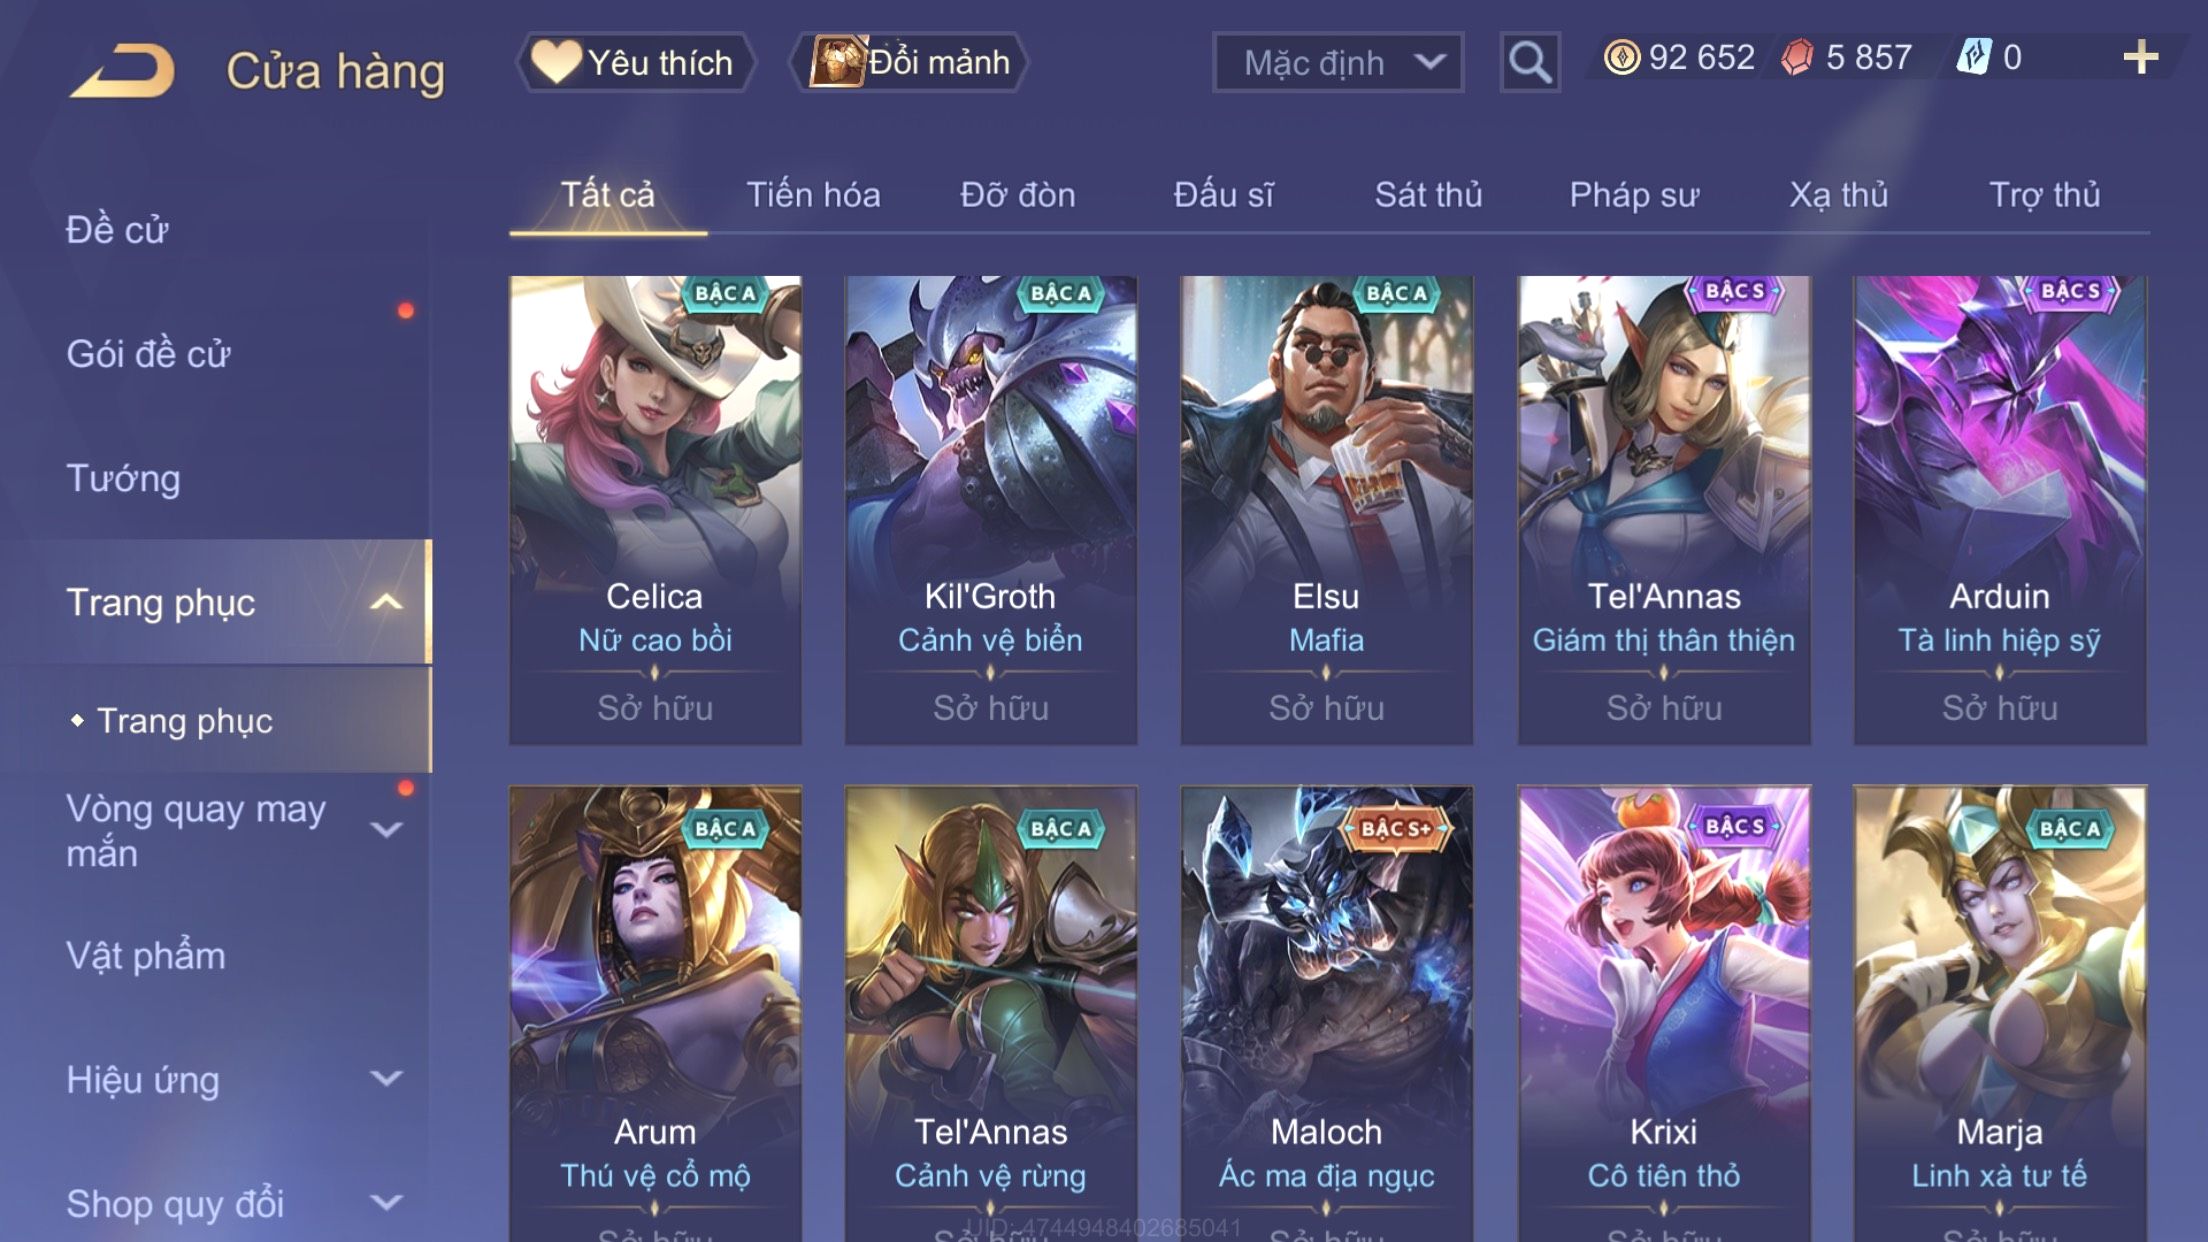Open the Mặc định sort dropdown
The image size is (2208, 1242).
pyautogui.click(x=1338, y=62)
